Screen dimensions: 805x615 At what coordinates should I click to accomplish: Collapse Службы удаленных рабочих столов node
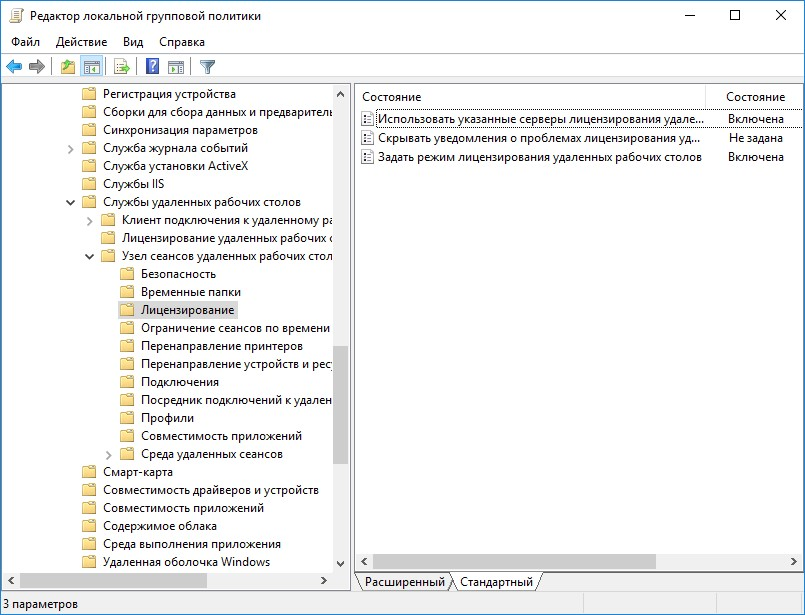pyautogui.click(x=70, y=202)
